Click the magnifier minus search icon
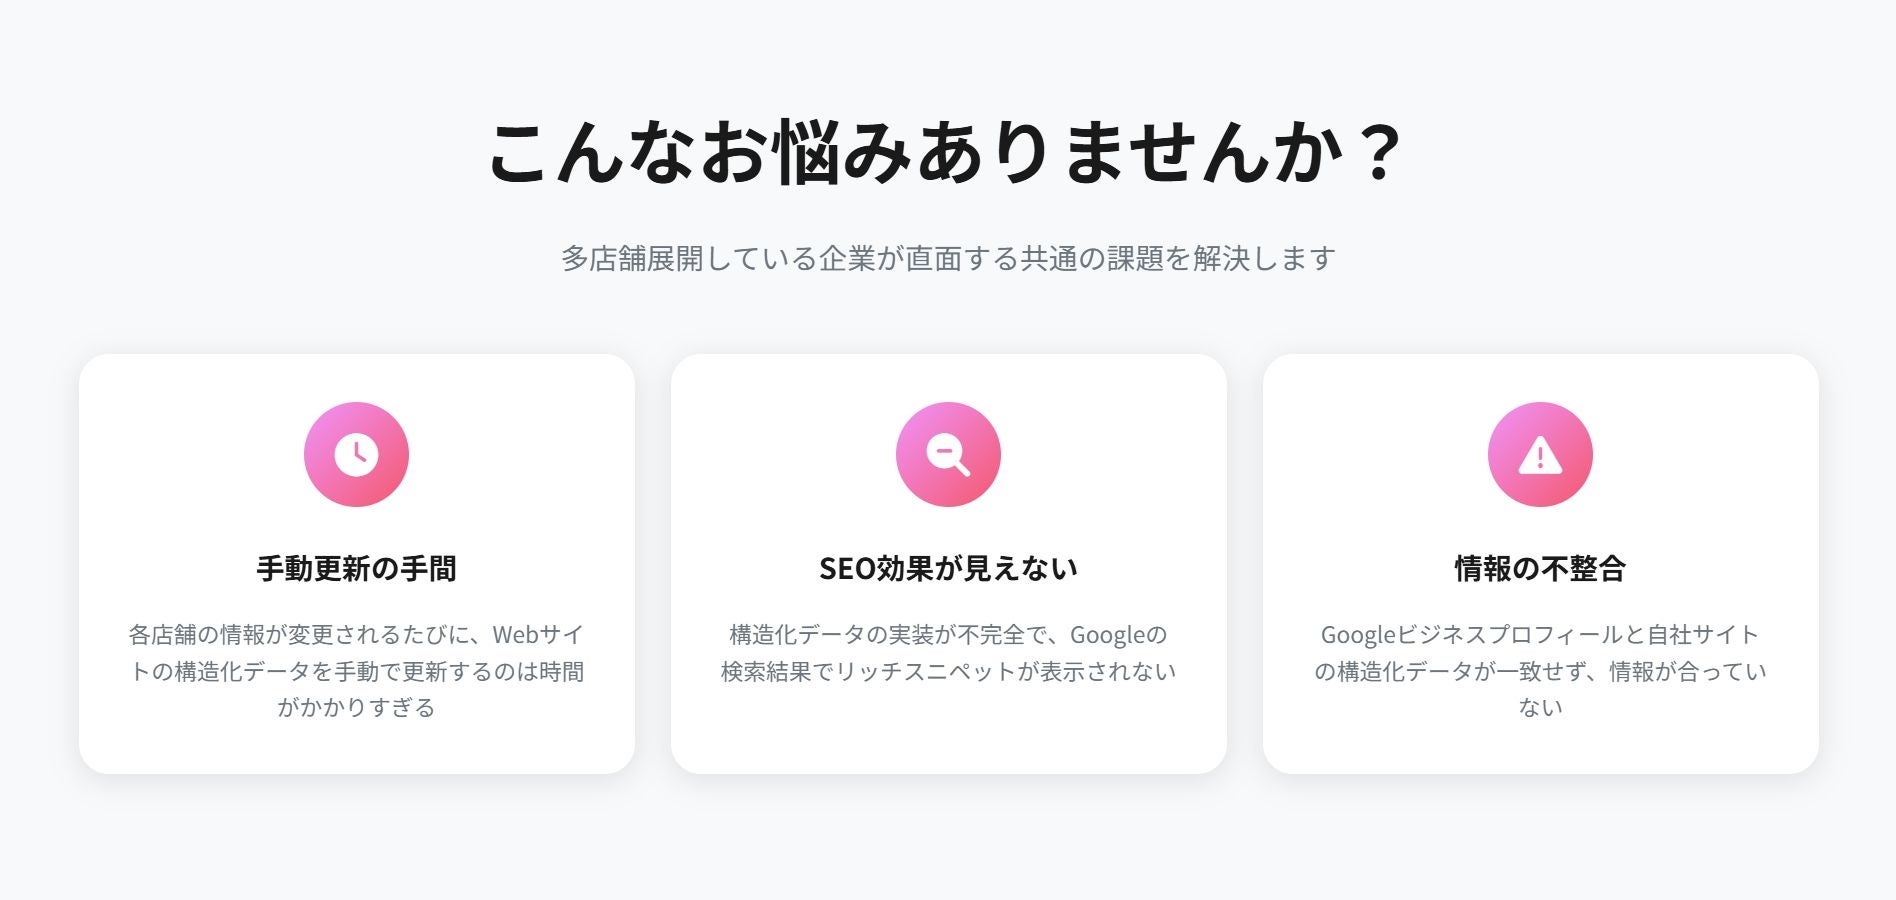1896x900 pixels. (948, 454)
